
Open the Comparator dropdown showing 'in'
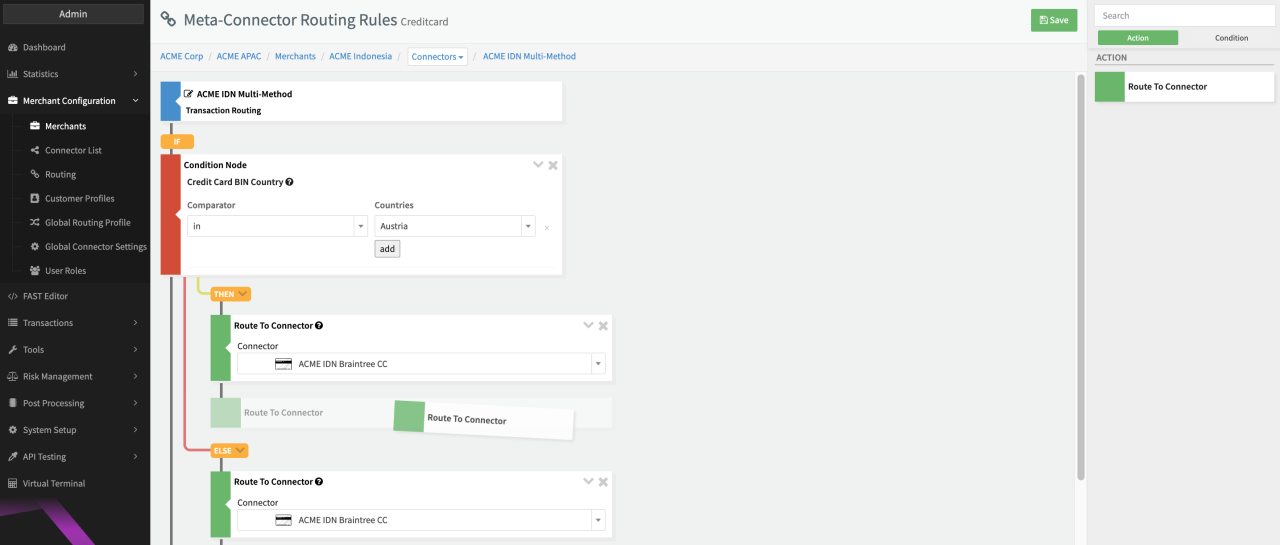pyautogui.click(x=277, y=226)
